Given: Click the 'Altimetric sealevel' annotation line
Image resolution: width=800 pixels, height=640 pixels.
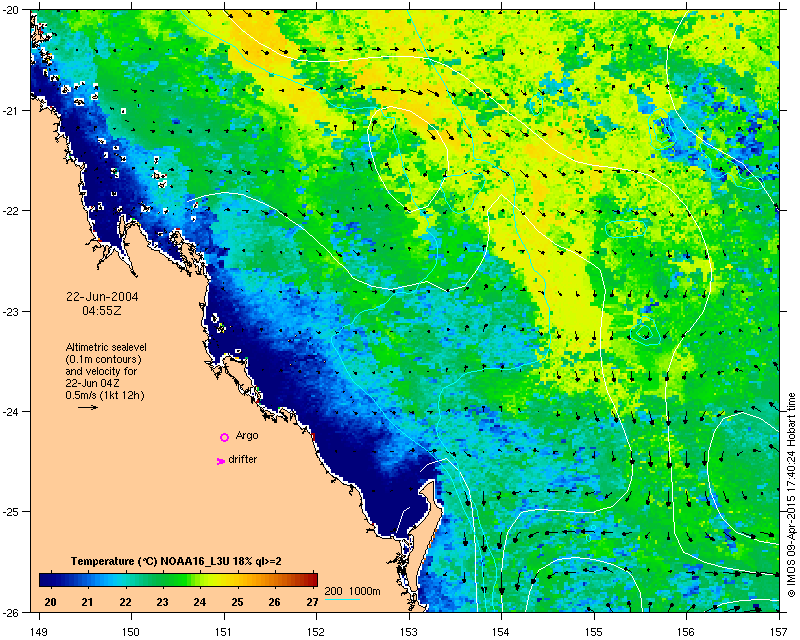Looking at the screenshot, I should pyautogui.click(x=106, y=347).
